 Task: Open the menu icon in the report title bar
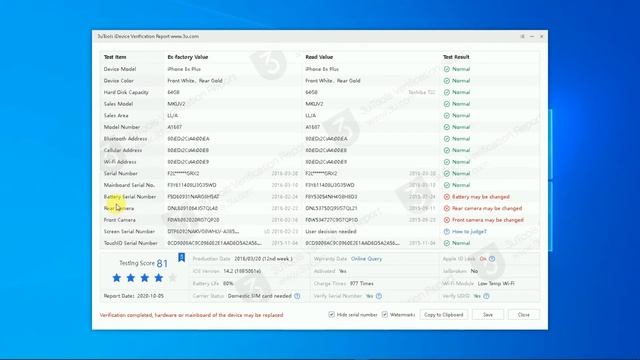[x=522, y=36]
